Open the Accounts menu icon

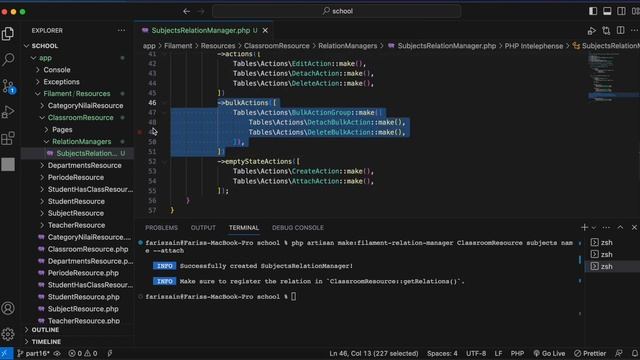coord(8,308)
